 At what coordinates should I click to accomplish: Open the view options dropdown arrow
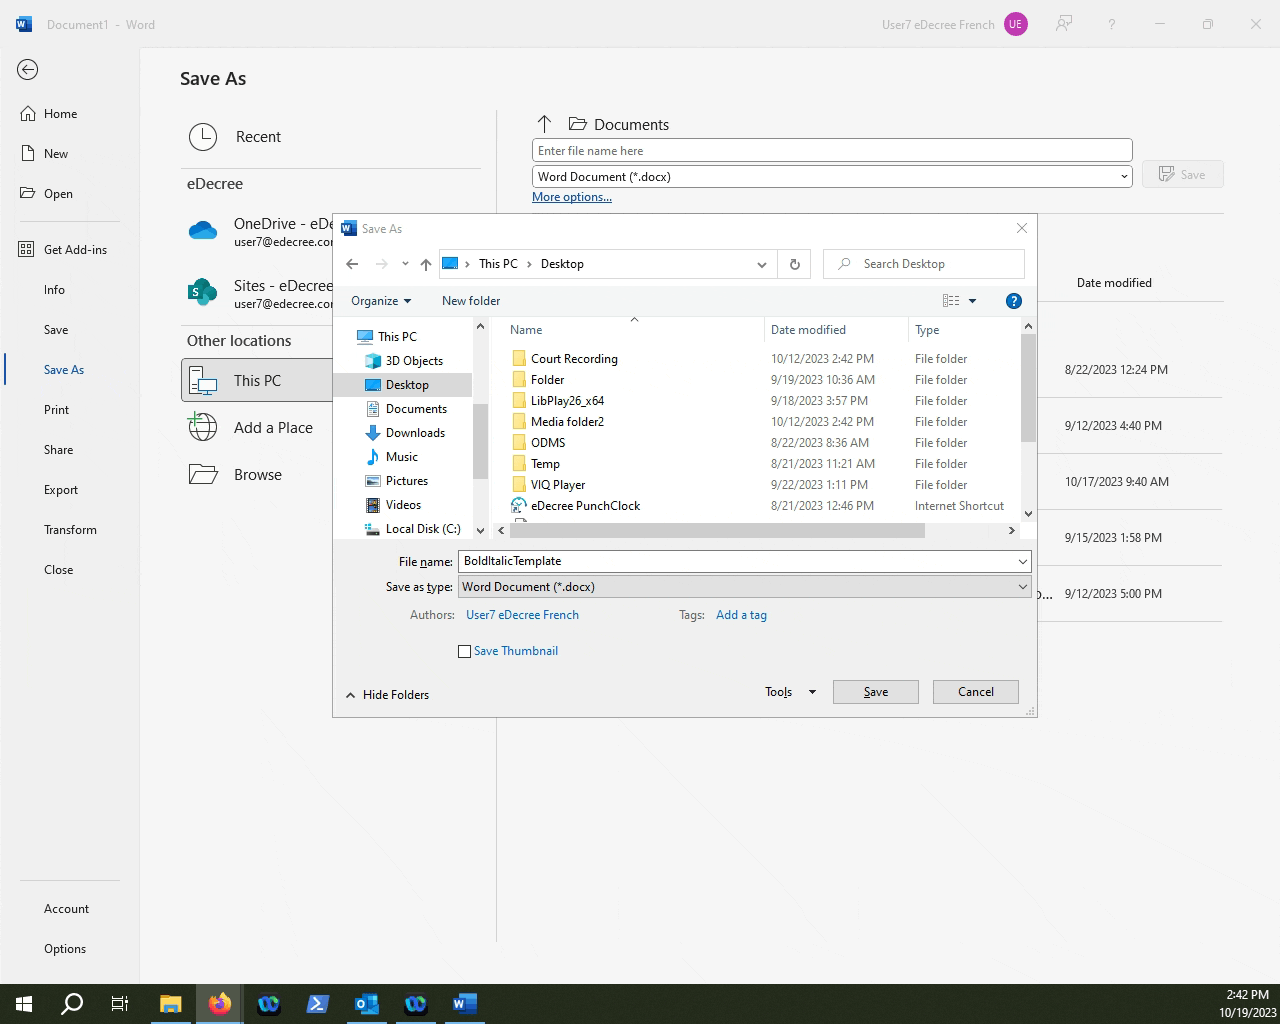coord(972,301)
